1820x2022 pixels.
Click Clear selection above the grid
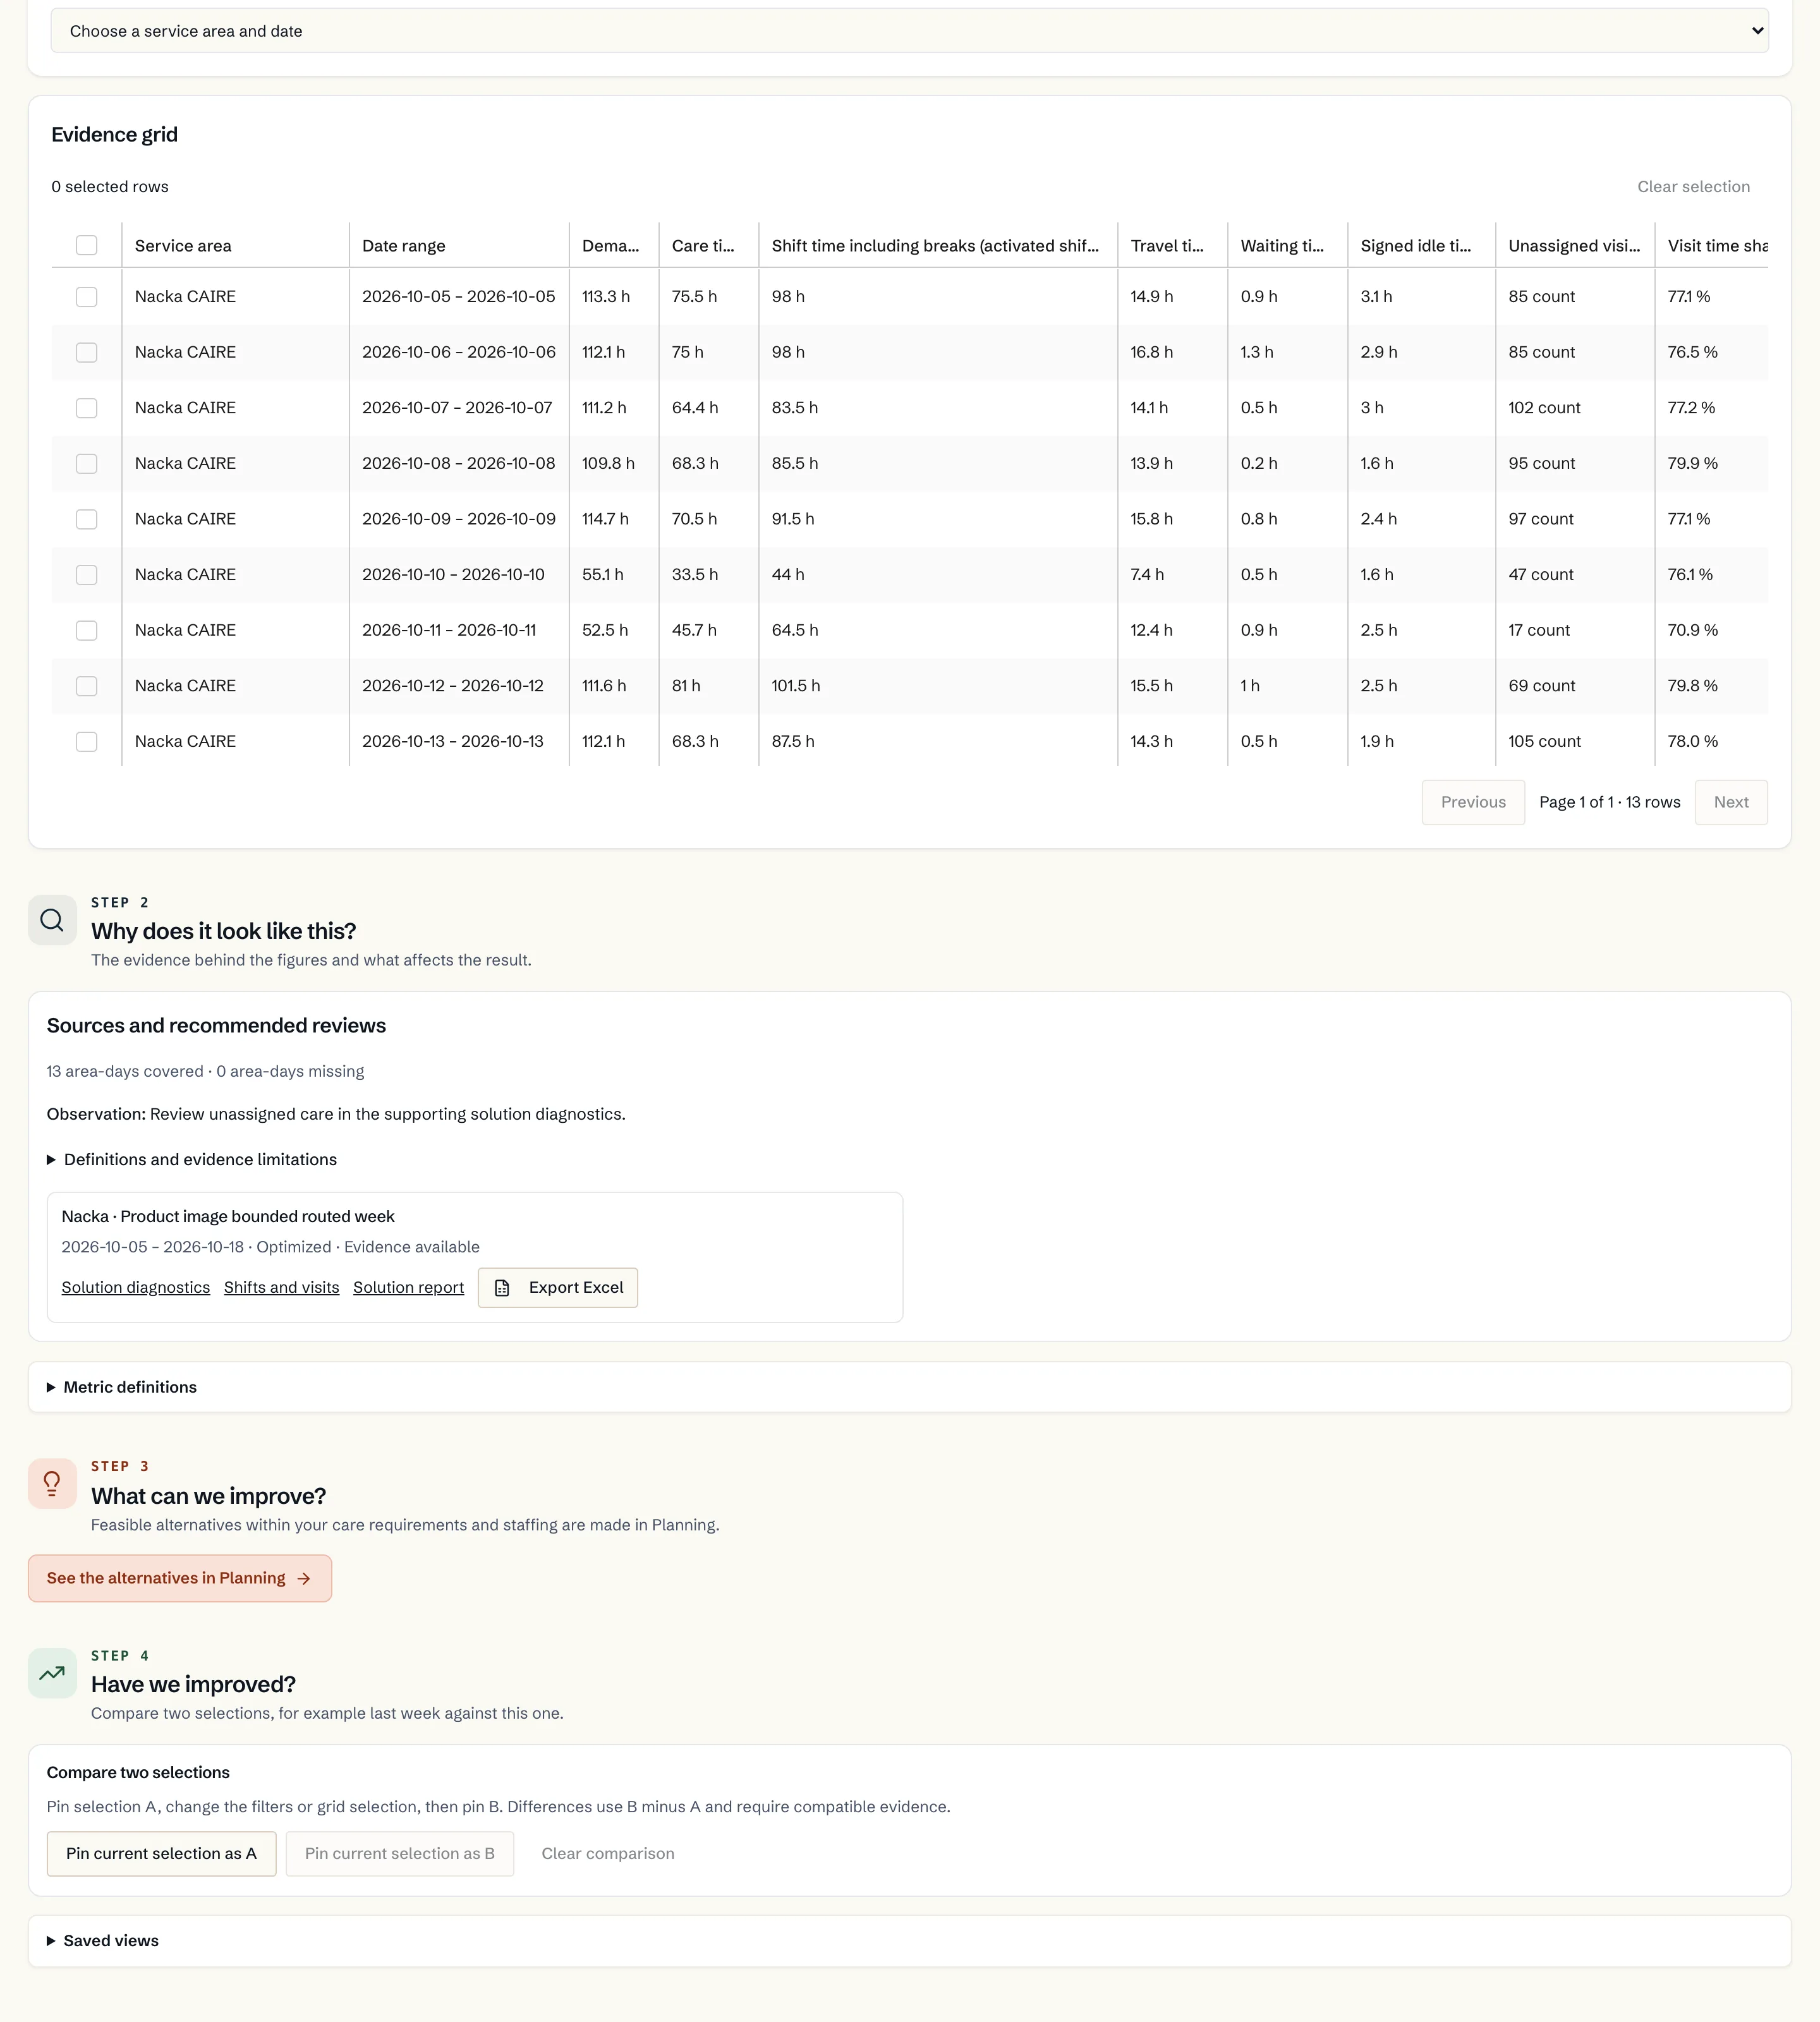pos(1693,187)
